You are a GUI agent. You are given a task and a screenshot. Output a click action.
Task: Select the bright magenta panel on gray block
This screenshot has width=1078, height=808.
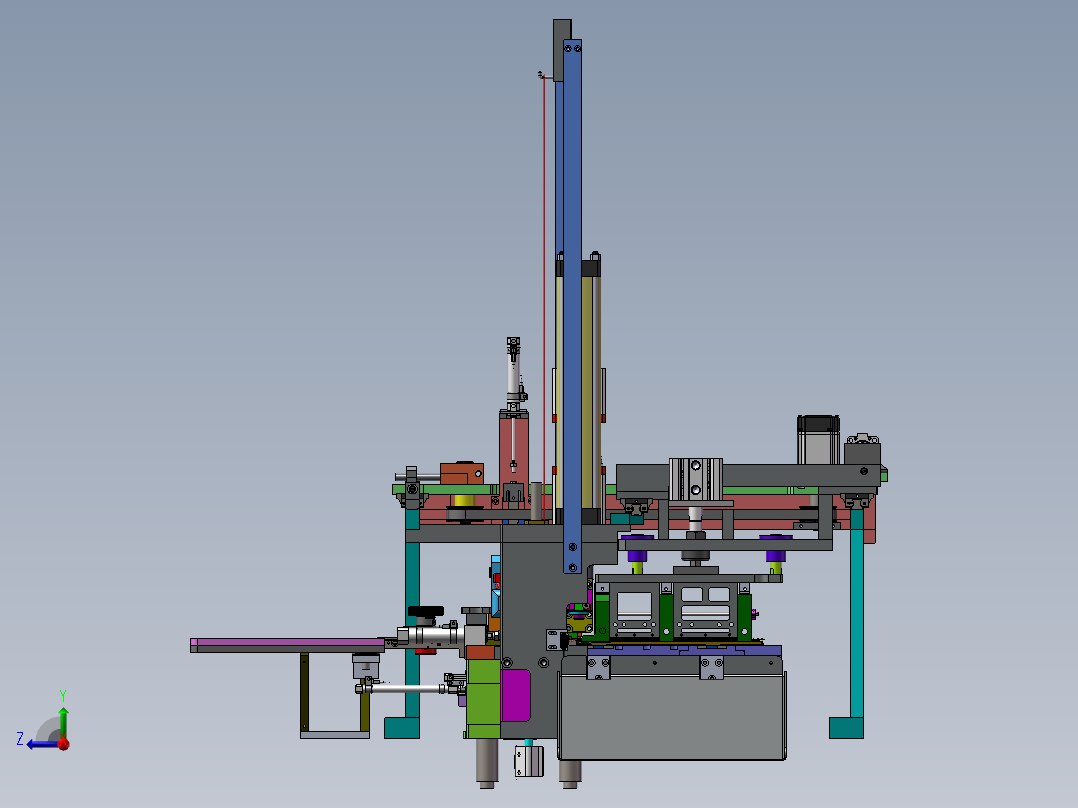tap(516, 695)
